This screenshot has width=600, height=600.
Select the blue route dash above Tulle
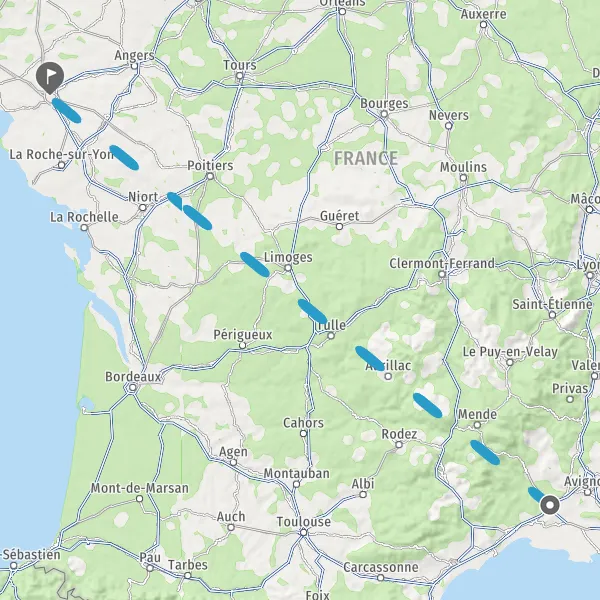click(312, 311)
